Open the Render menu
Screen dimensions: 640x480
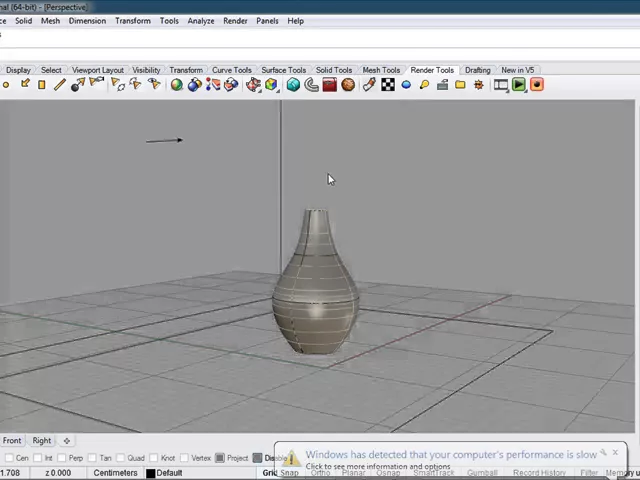(235, 21)
